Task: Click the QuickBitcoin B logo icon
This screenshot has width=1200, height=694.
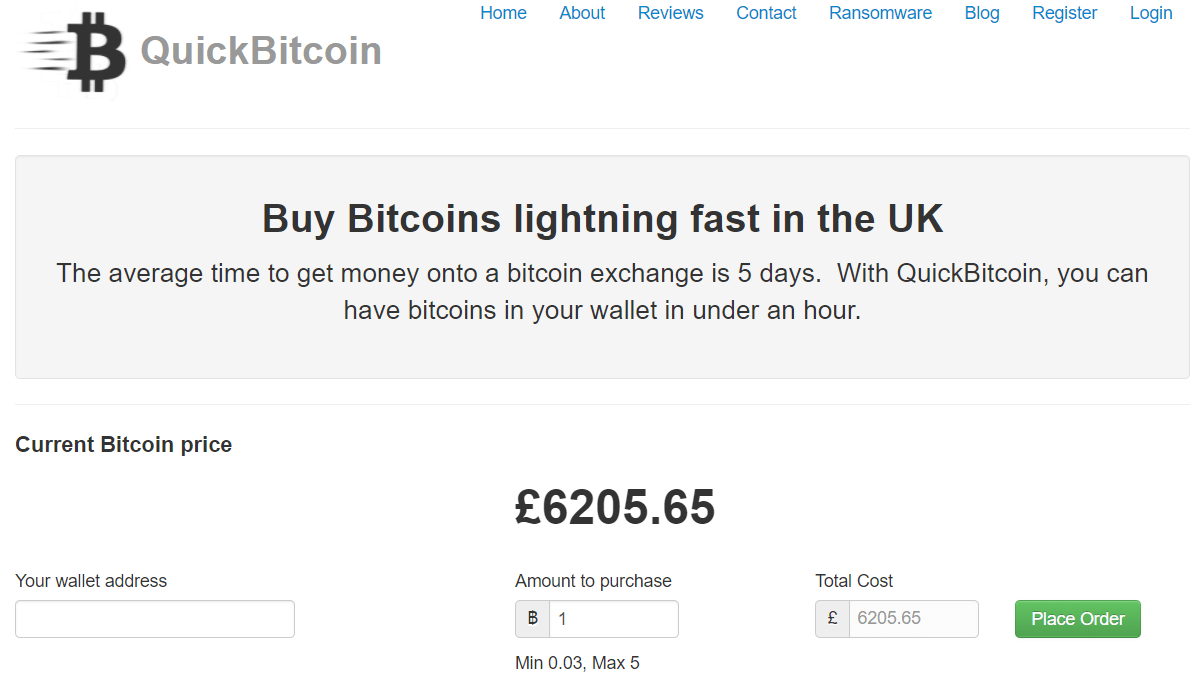Action: pyautogui.click(x=73, y=52)
